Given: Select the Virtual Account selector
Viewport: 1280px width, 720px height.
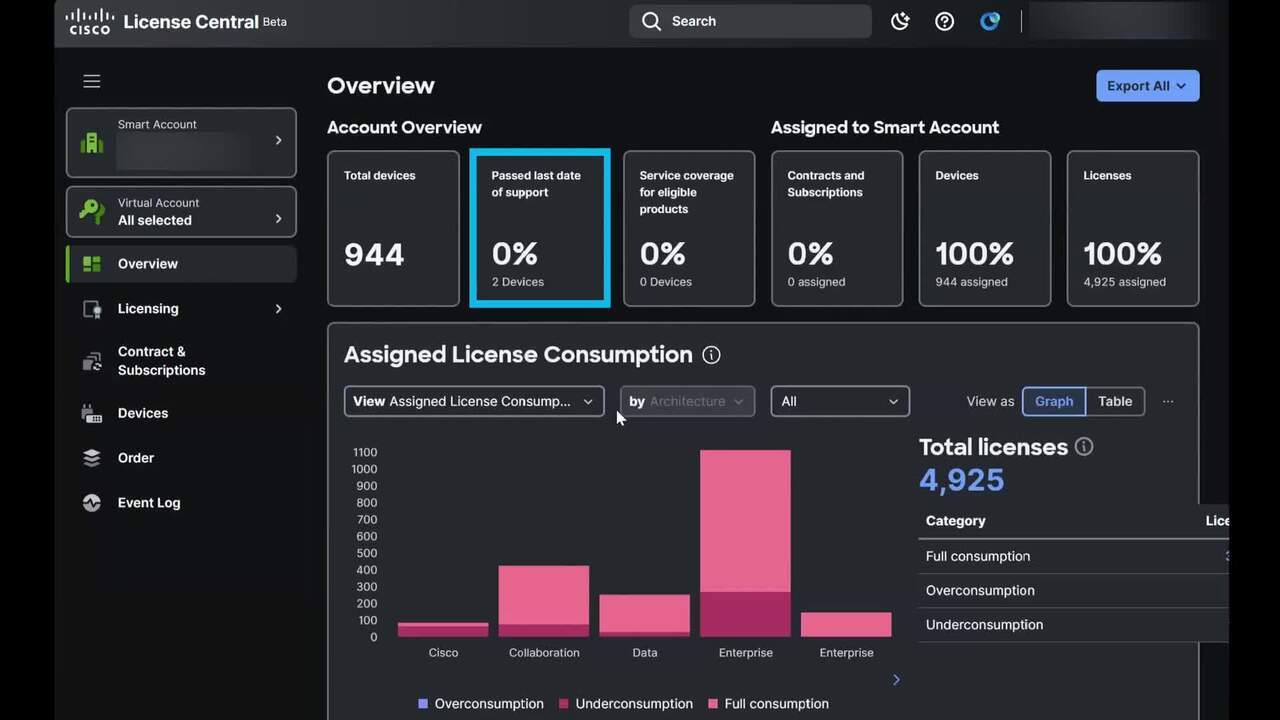Looking at the screenshot, I should pos(181,212).
